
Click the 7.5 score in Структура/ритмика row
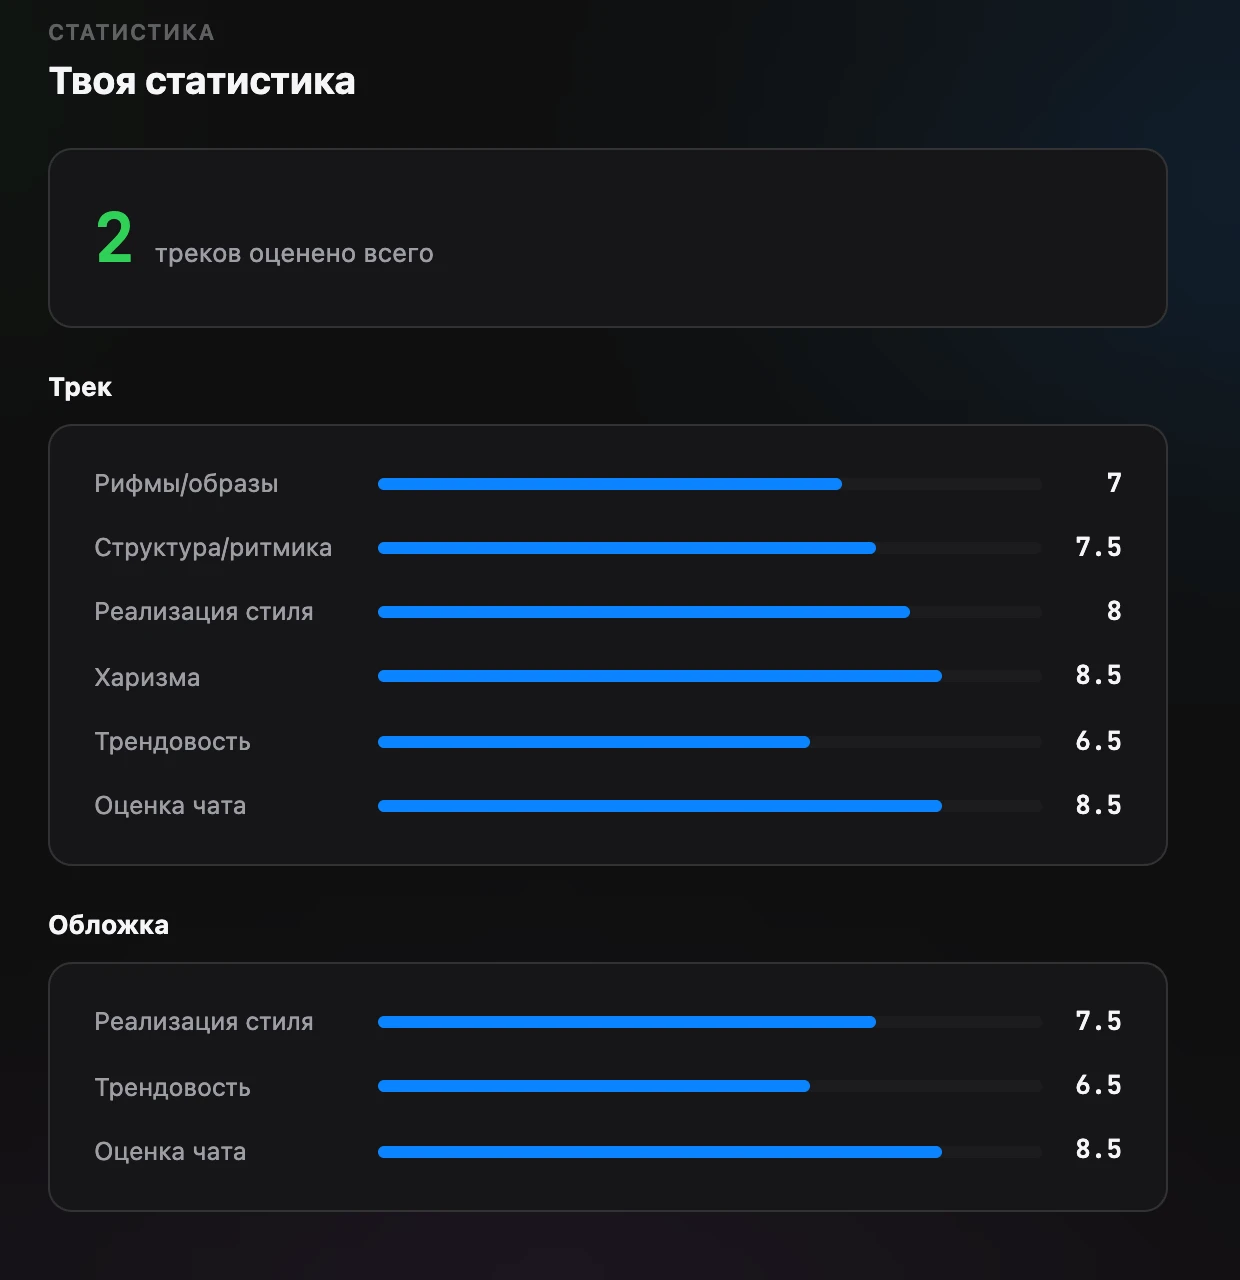tap(1098, 547)
